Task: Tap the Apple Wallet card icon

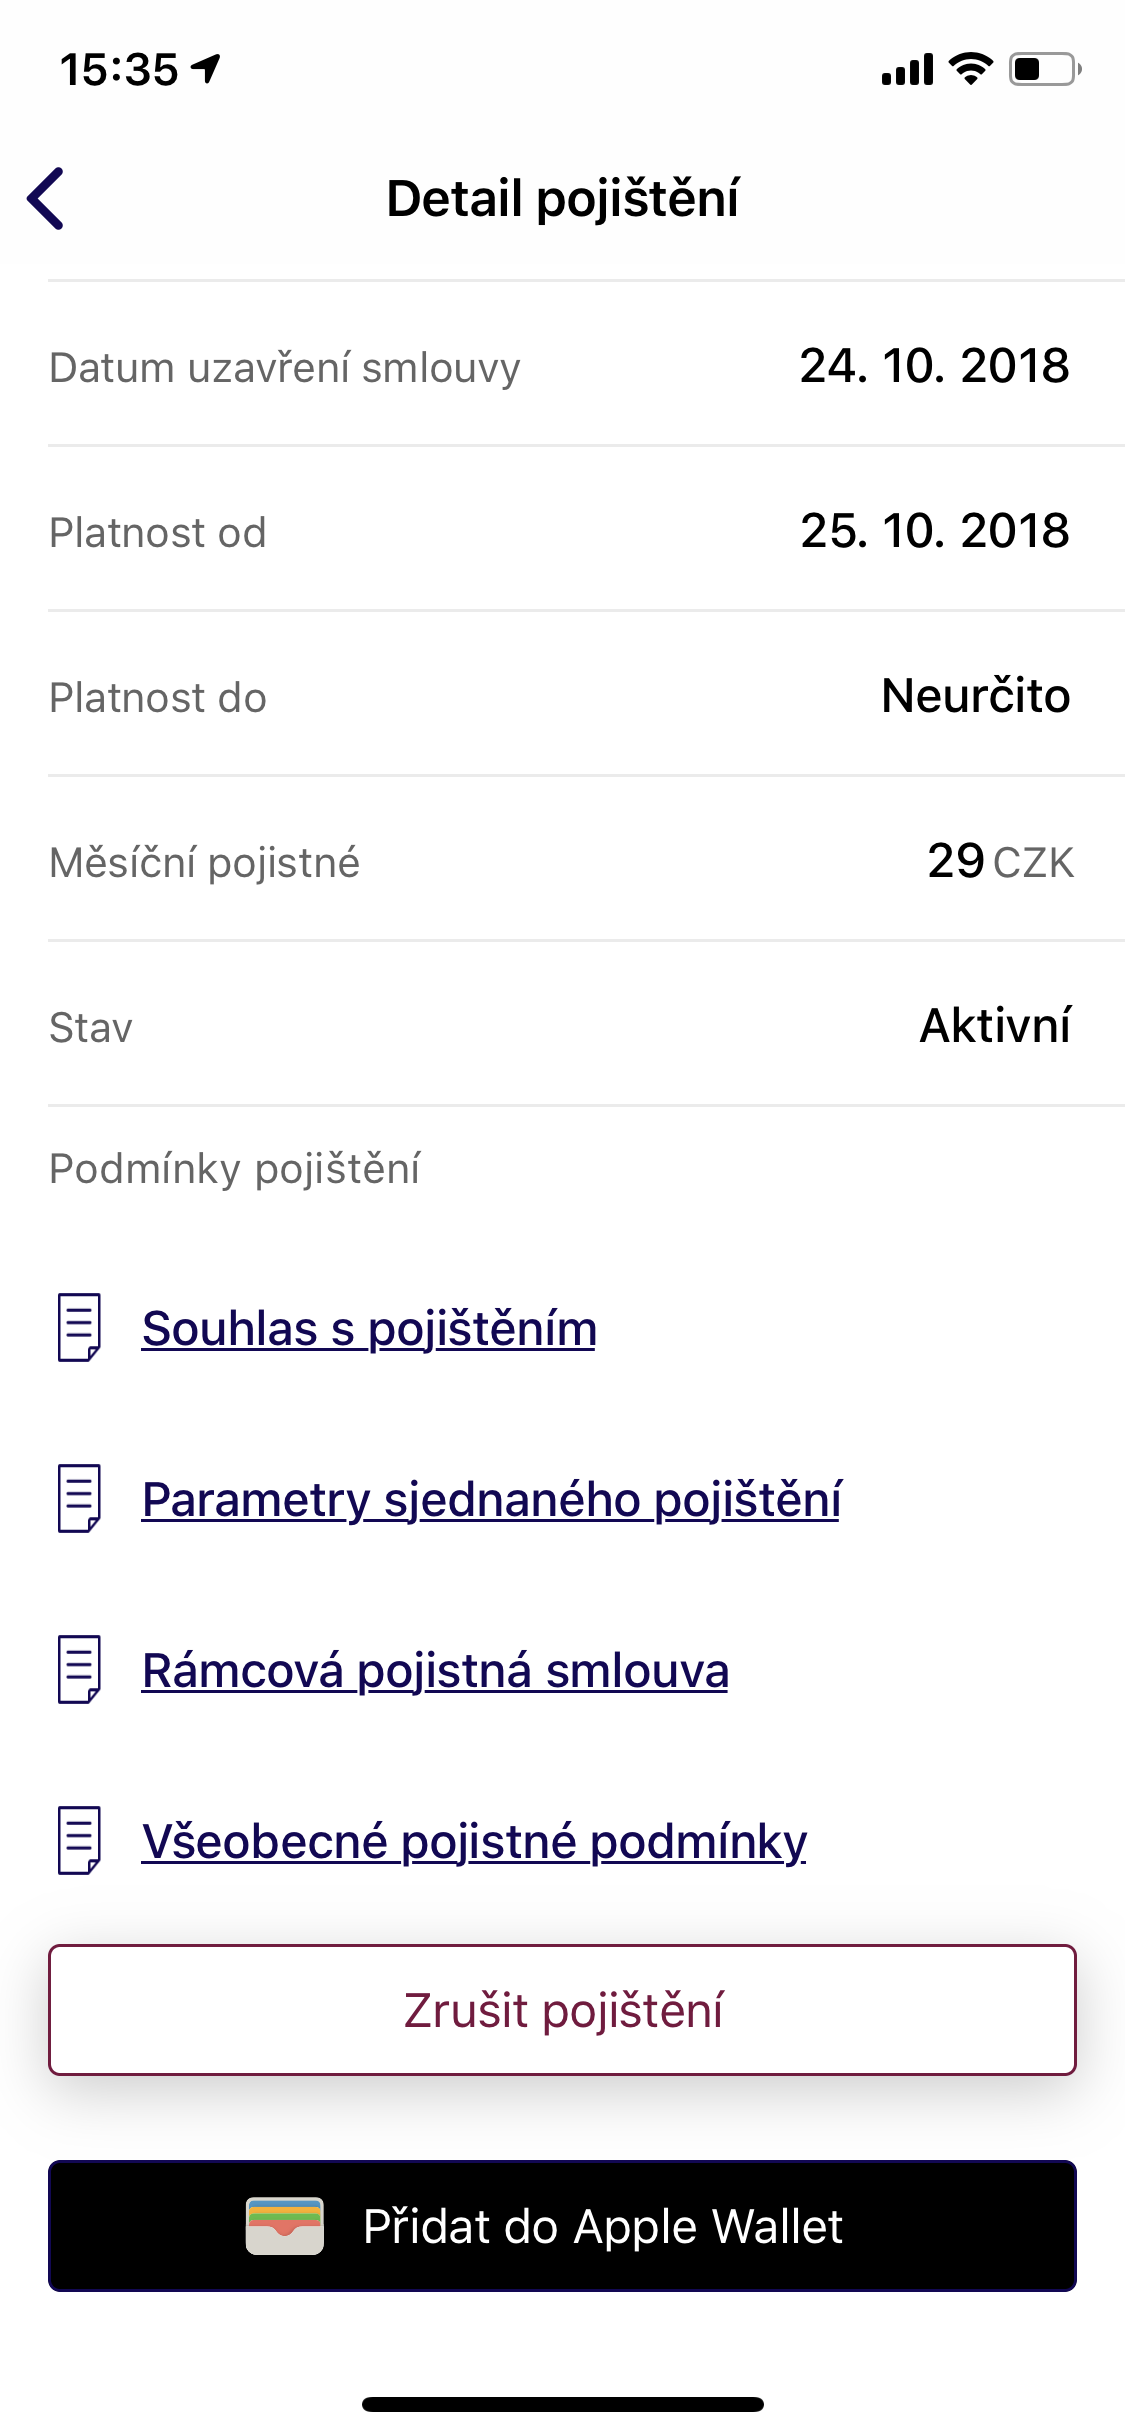Action: (285, 2226)
